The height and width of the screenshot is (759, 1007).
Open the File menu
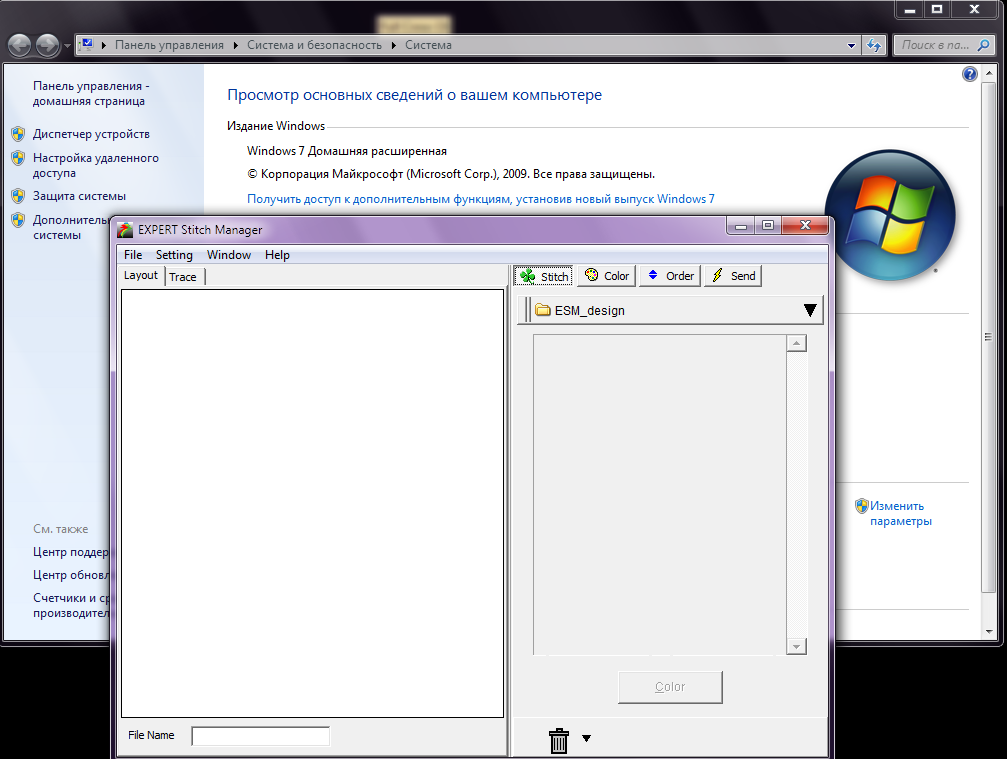coord(133,255)
